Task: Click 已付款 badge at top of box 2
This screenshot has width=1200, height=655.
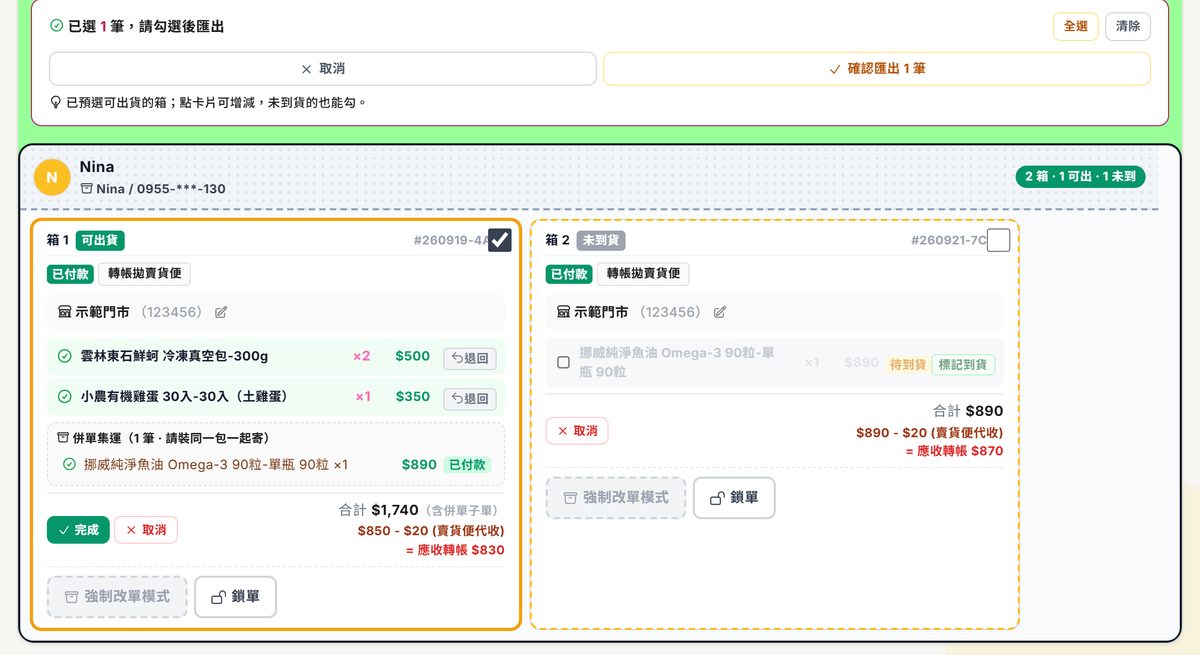Action: point(567,274)
